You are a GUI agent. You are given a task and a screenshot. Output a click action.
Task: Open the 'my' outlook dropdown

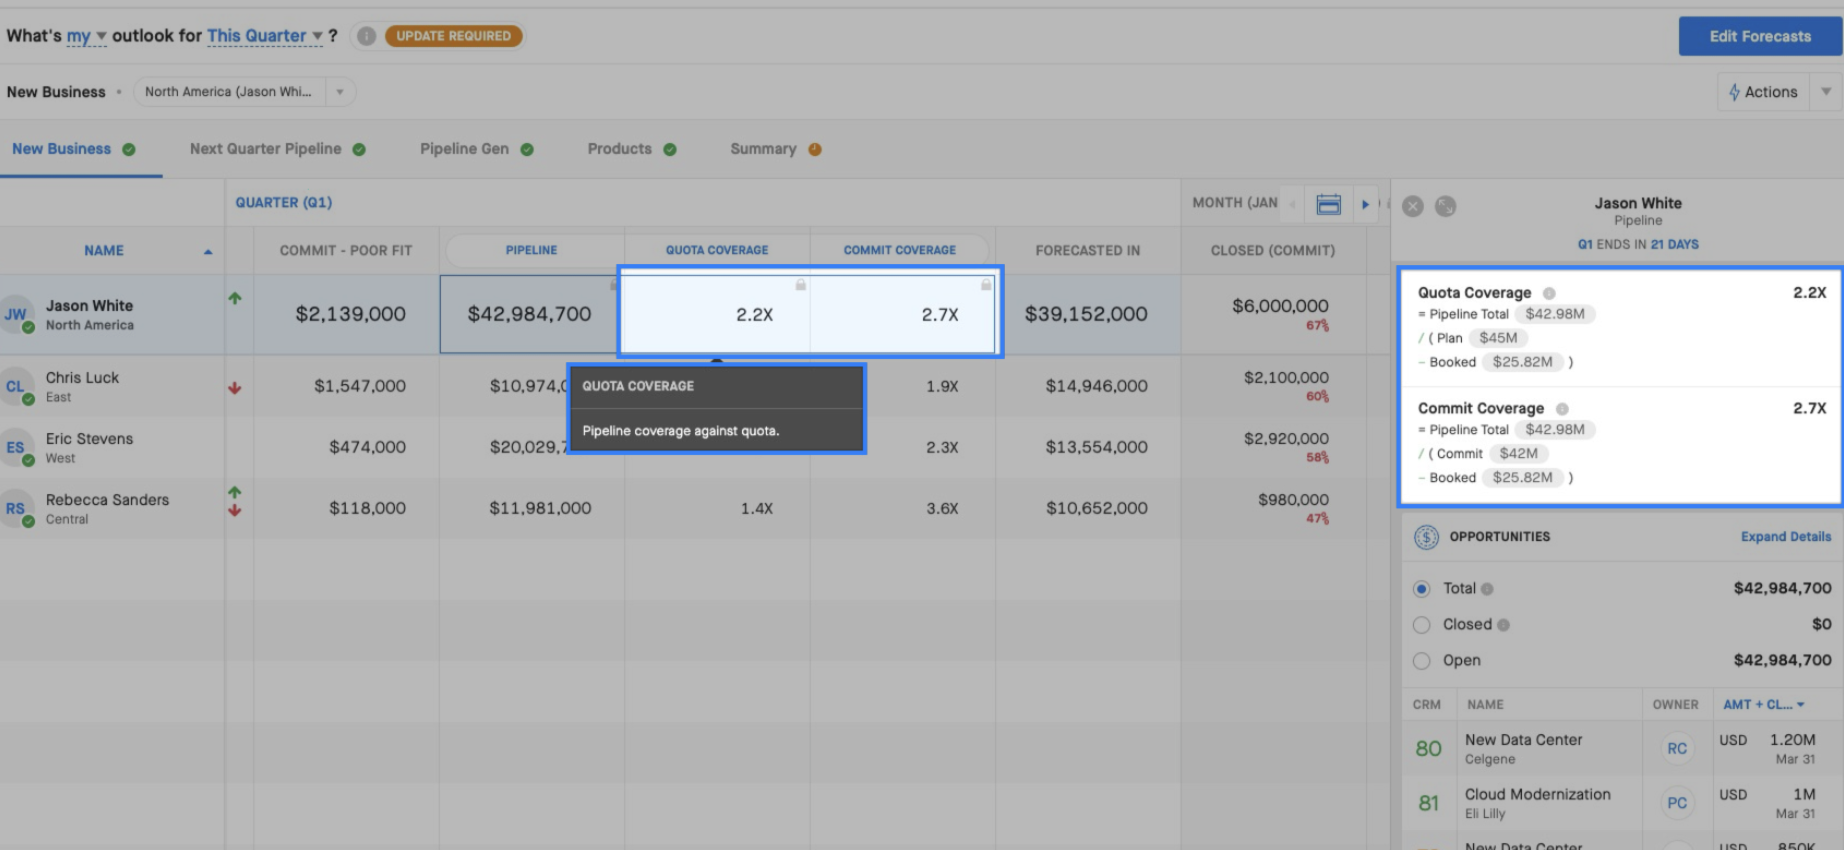[x=87, y=36]
